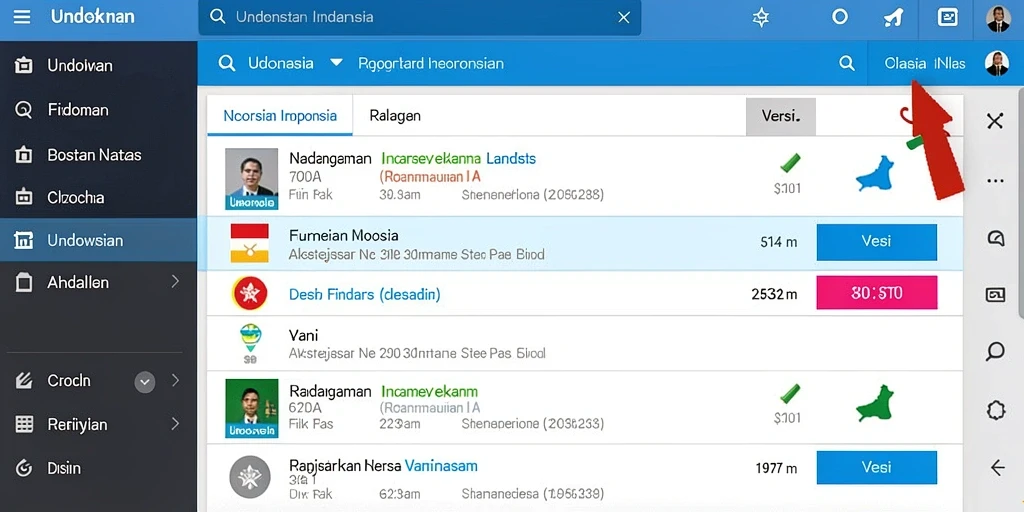Open the Desh Findars (desadin) link

pyautogui.click(x=364, y=295)
